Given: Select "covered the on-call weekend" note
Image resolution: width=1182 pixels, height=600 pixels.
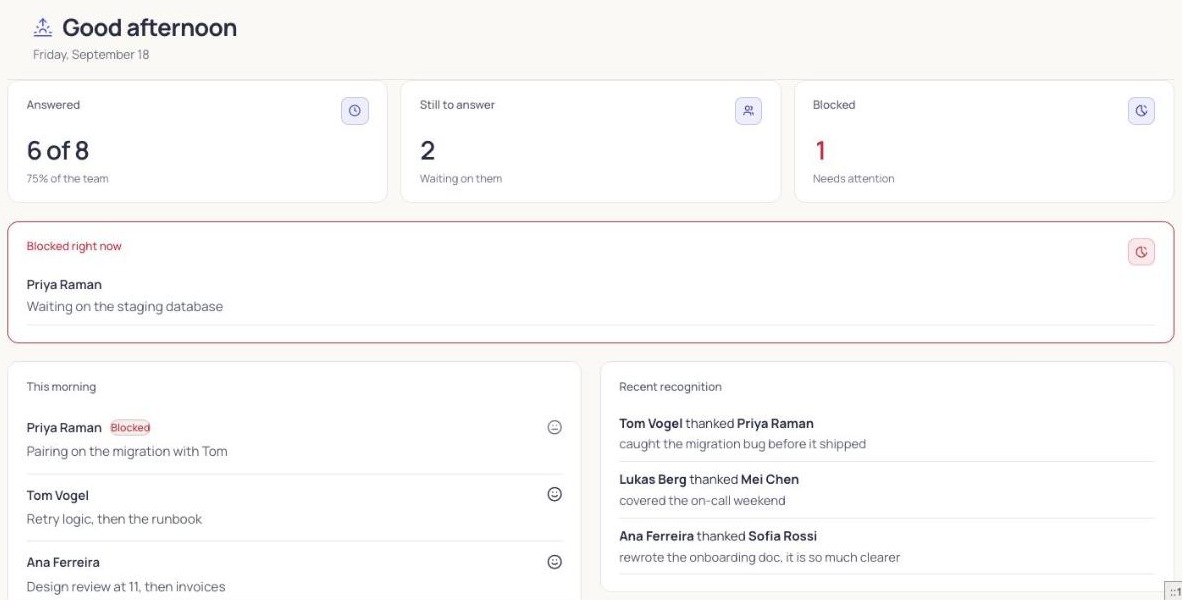Looking at the screenshot, I should click(x=703, y=501).
